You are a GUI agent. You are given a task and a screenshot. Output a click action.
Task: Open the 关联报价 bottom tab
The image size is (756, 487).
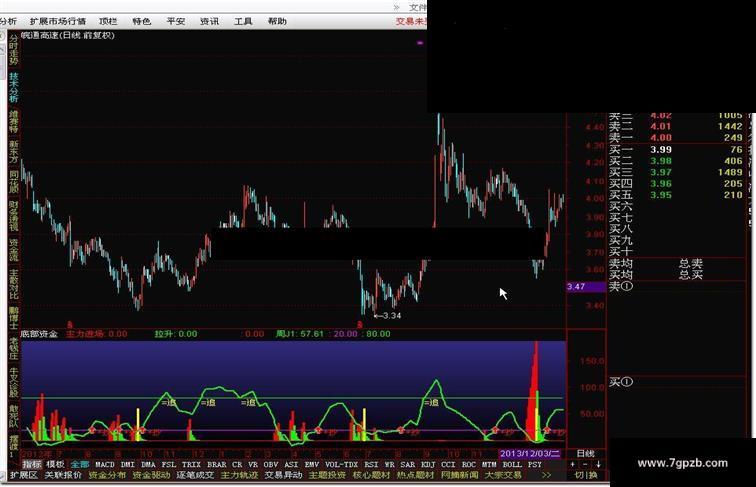[63, 475]
